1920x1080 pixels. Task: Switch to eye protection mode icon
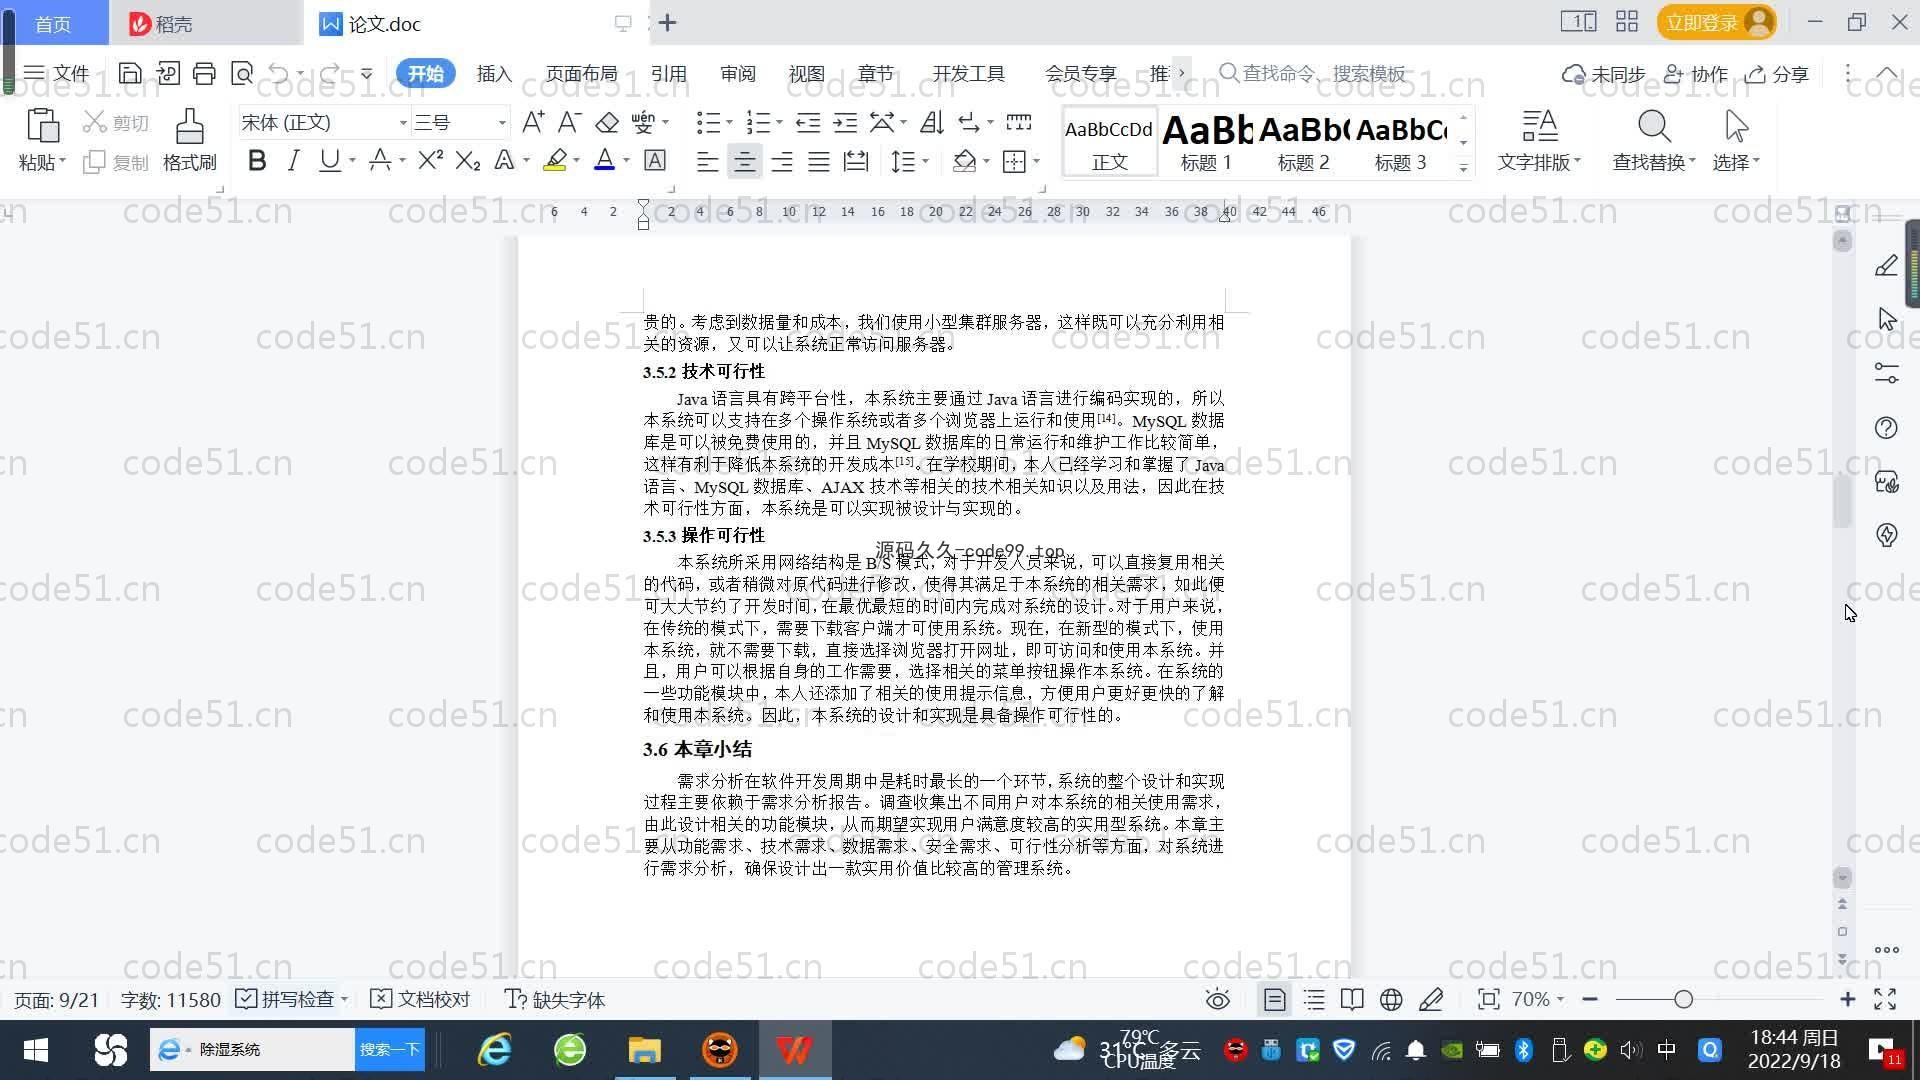pos(1217,999)
